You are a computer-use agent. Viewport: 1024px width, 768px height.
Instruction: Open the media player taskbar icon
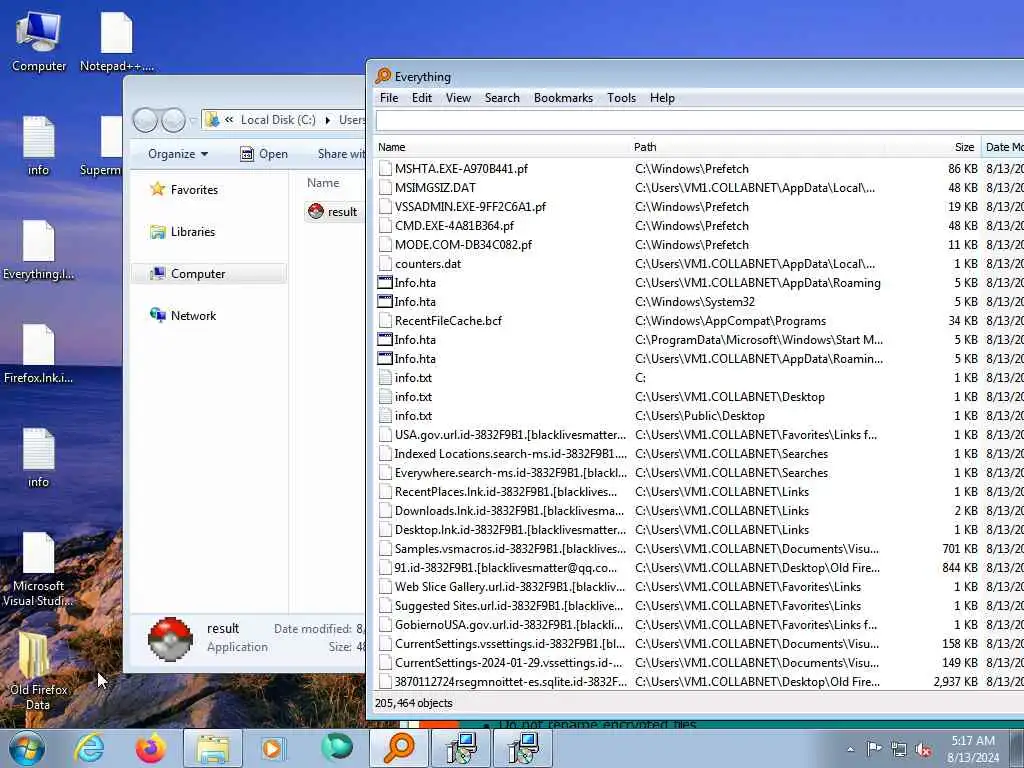point(272,748)
